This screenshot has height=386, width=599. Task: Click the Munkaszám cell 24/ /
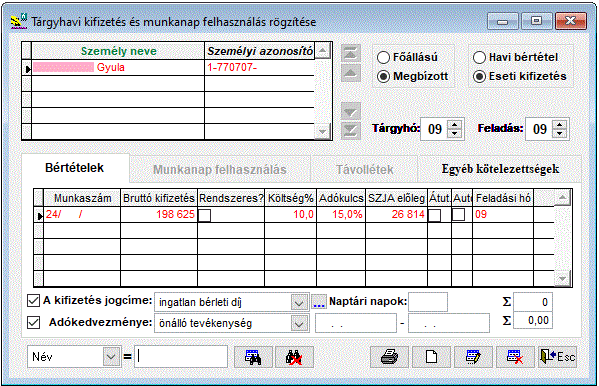pyautogui.click(x=82, y=214)
